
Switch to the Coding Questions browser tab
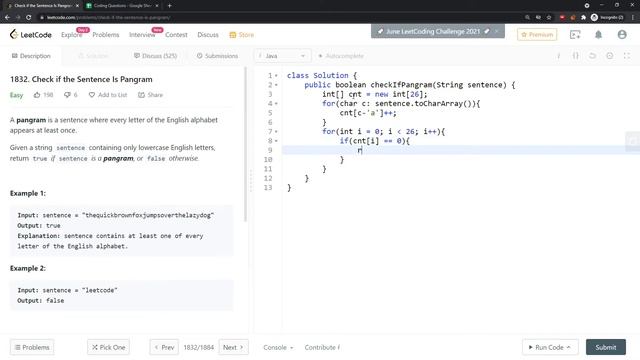[x=122, y=6]
